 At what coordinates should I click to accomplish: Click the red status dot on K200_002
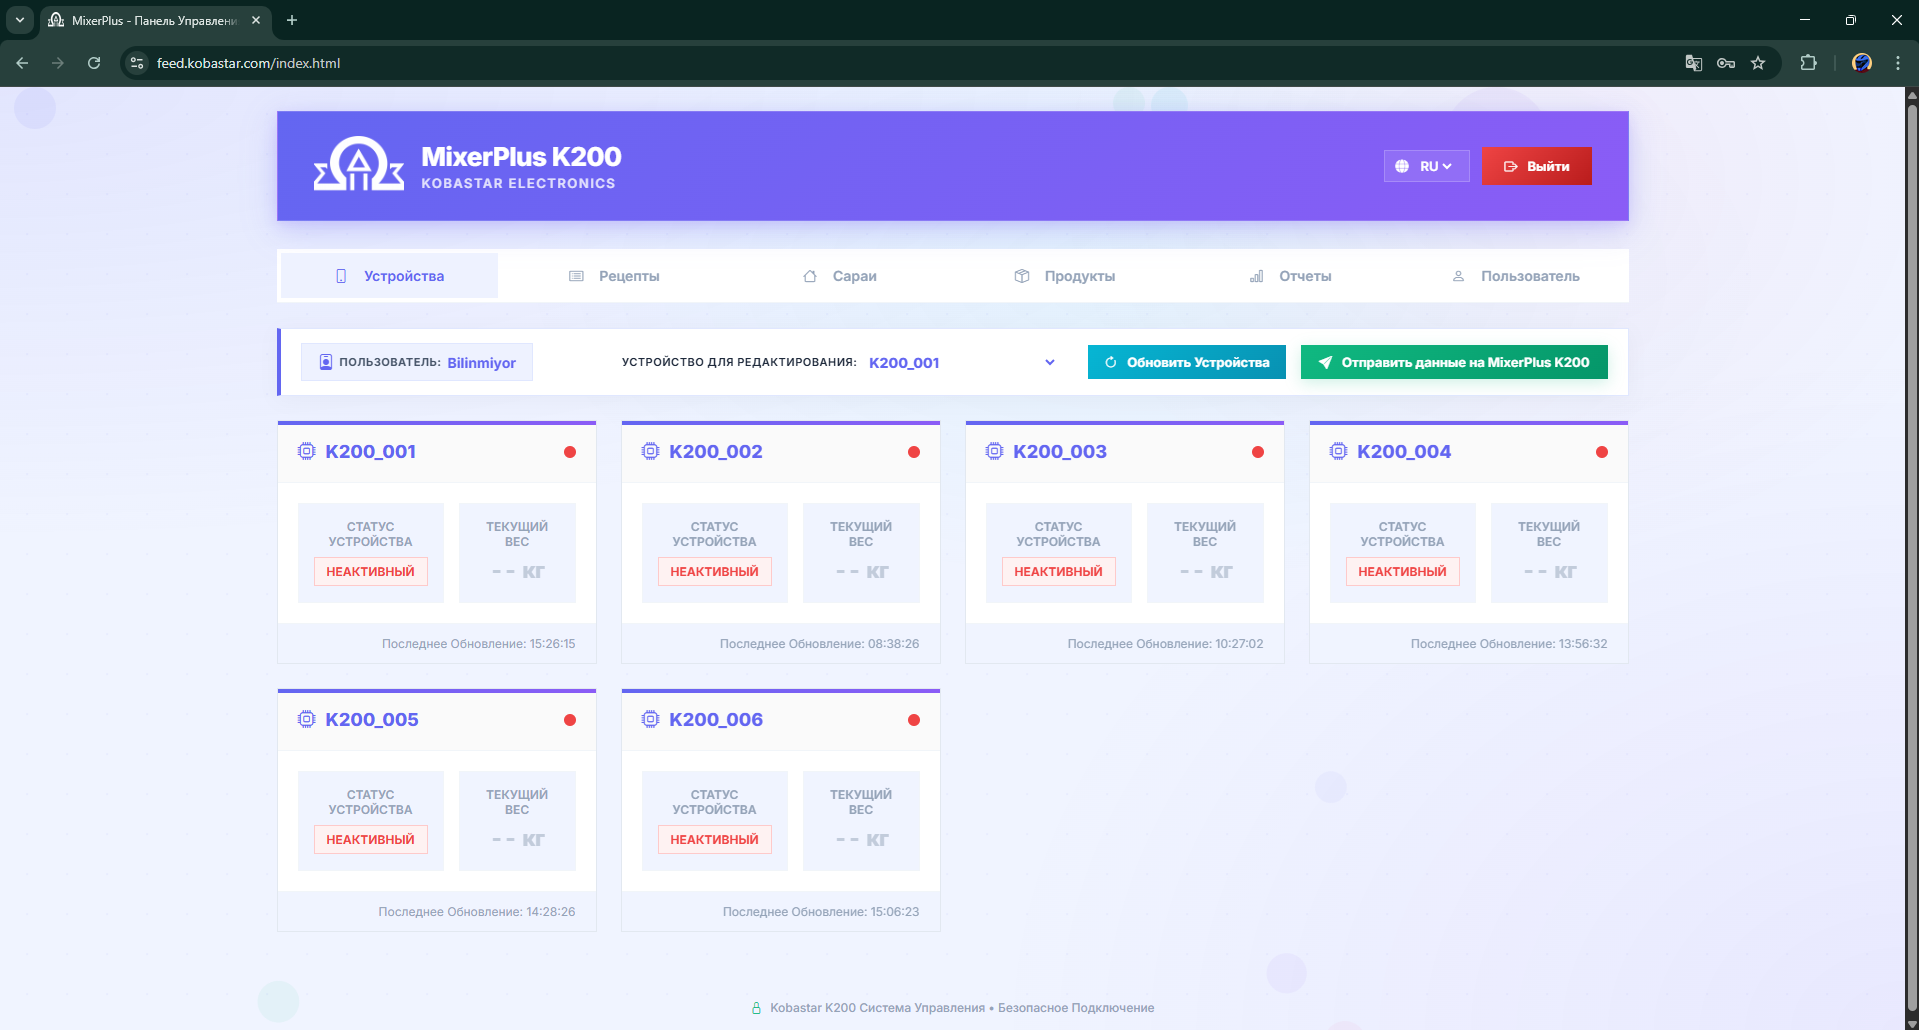tap(913, 452)
